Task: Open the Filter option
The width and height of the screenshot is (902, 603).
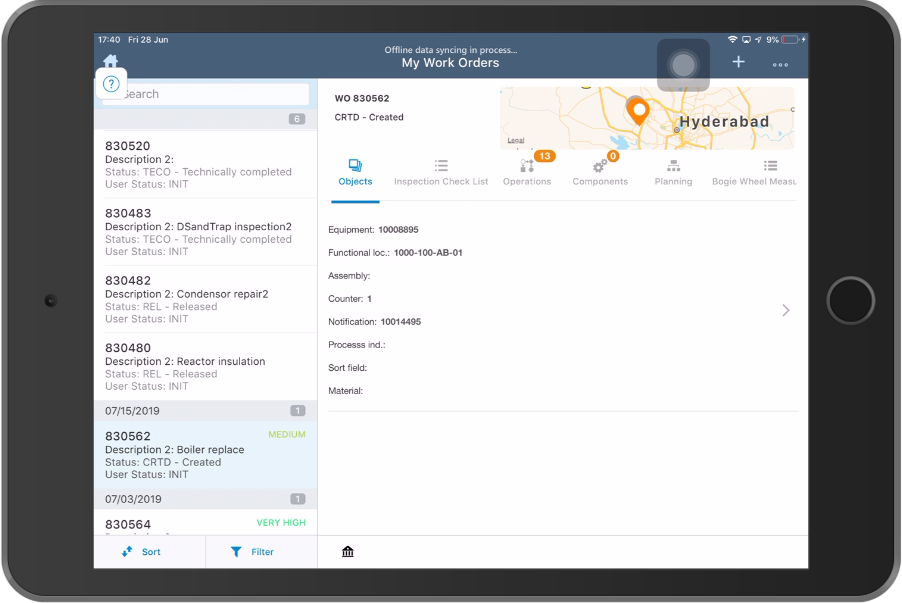Action: tap(252, 552)
